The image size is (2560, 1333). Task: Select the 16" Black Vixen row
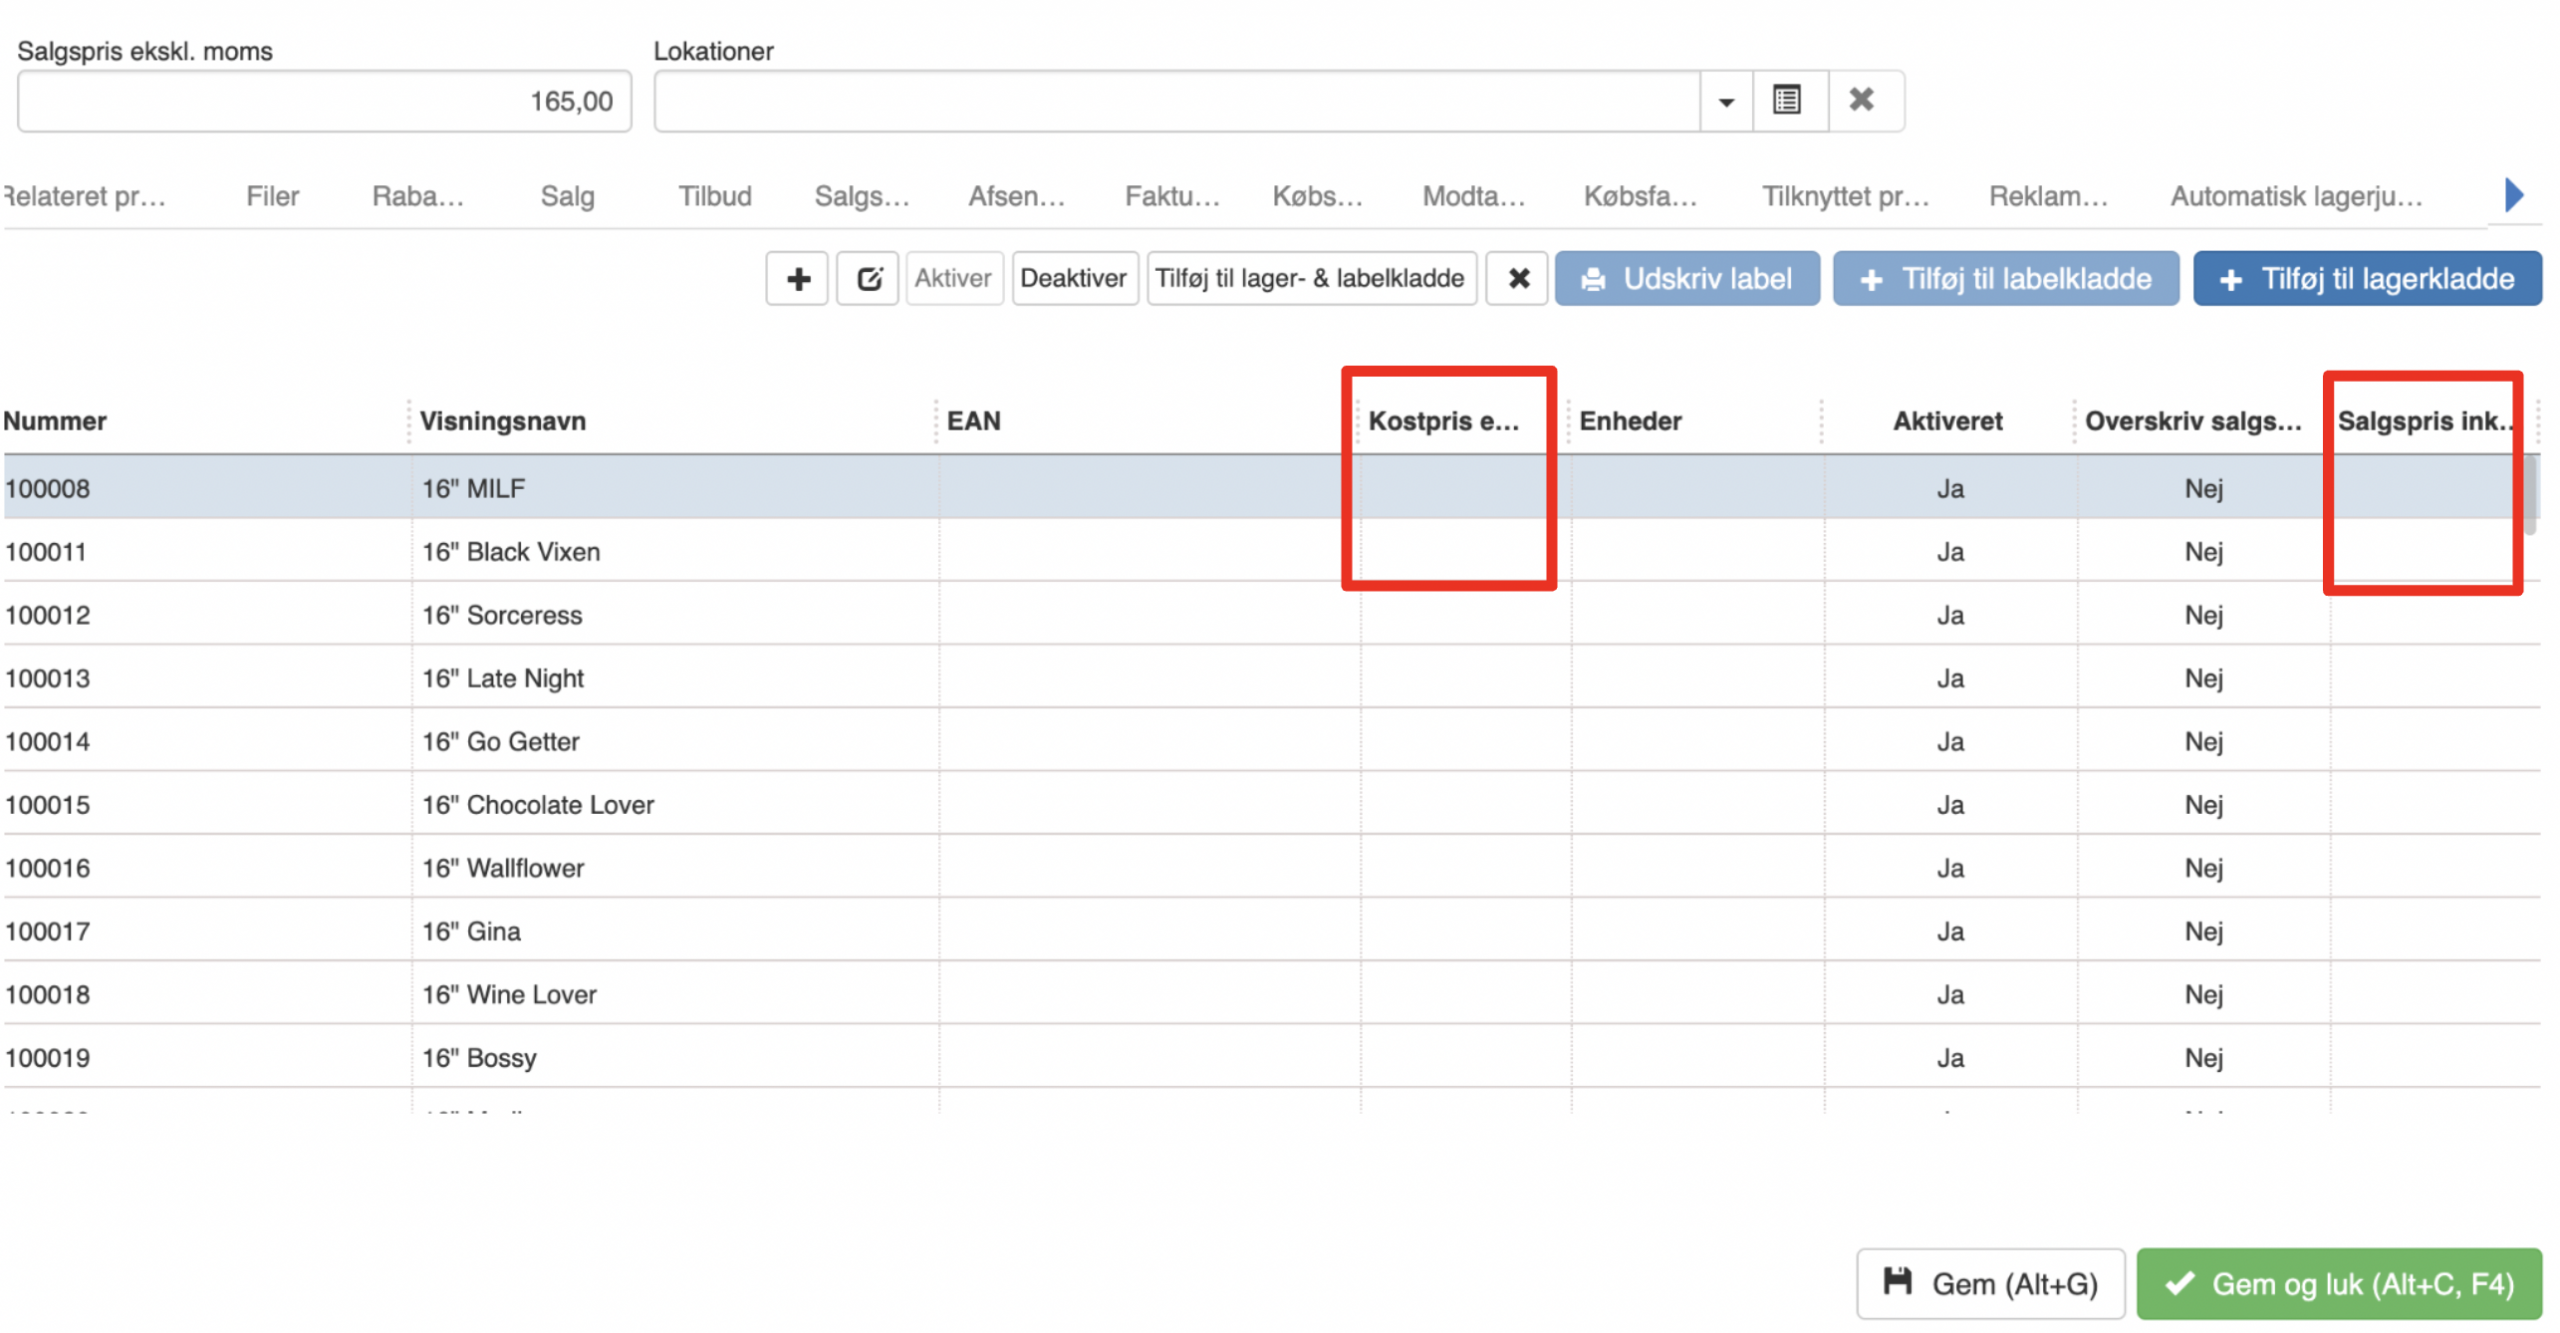[x=1270, y=551]
